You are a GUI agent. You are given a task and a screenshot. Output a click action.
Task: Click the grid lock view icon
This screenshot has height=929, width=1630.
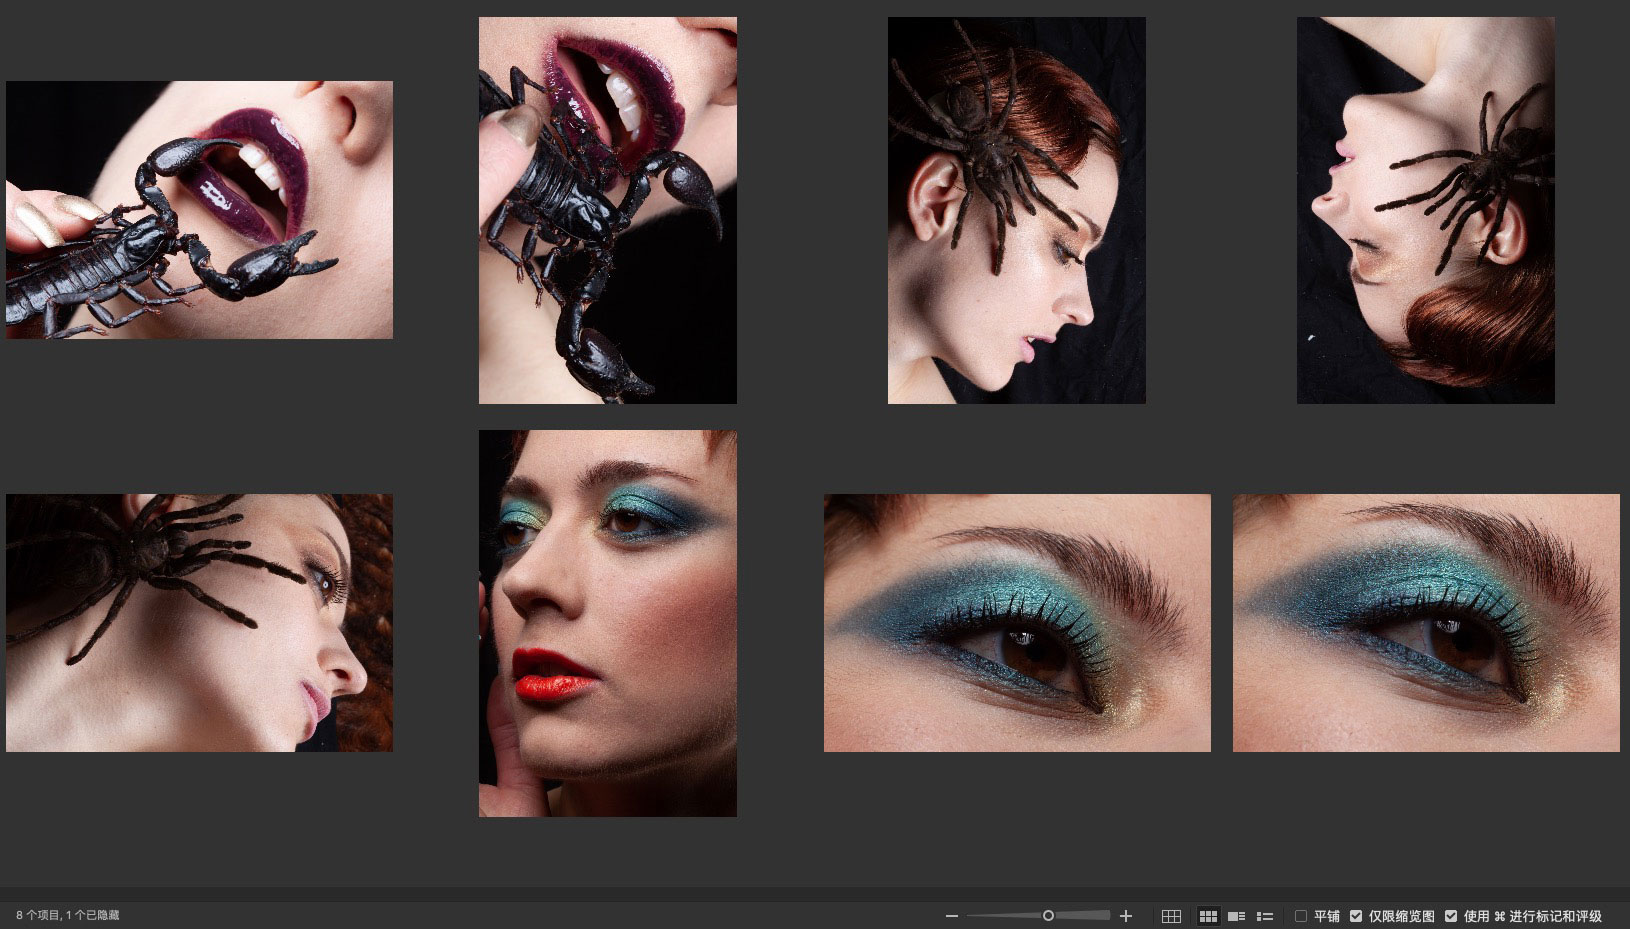1171,916
